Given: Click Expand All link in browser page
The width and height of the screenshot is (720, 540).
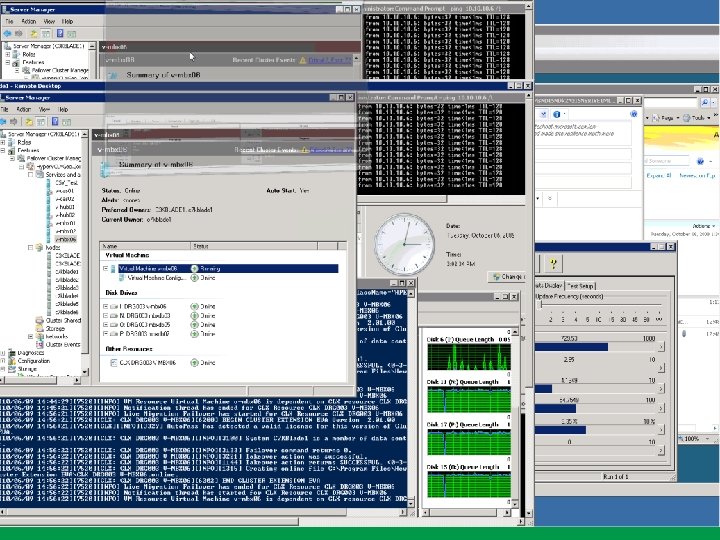Looking at the screenshot, I should click(x=659, y=175).
